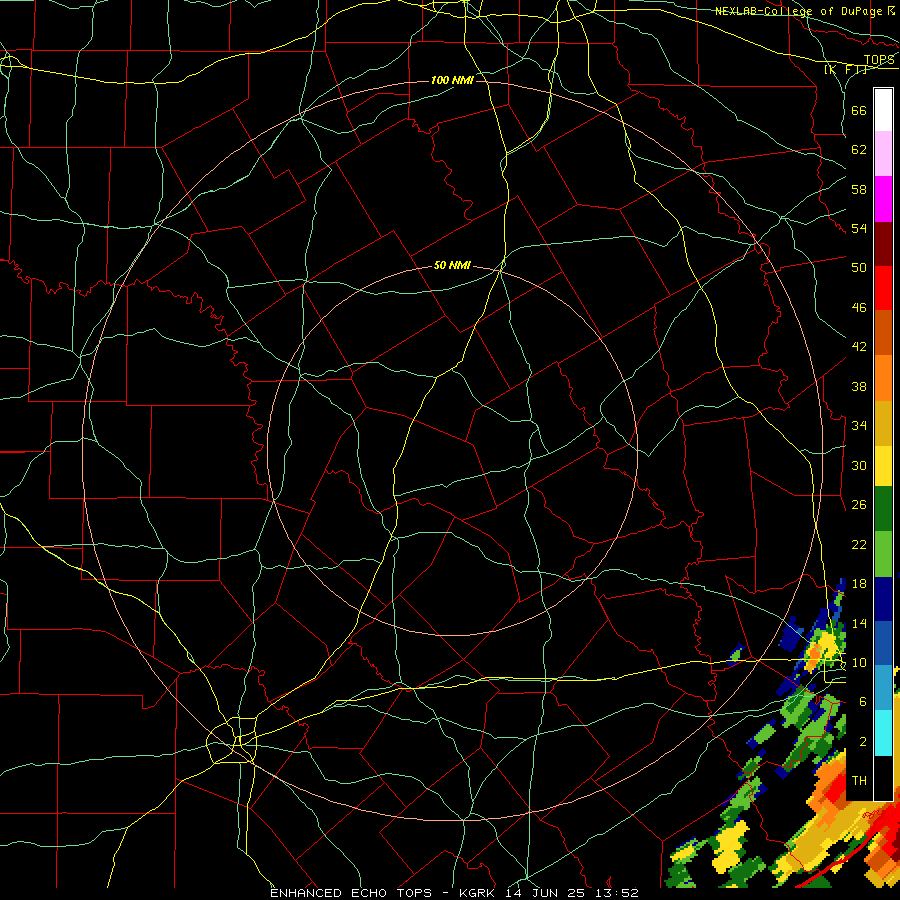Select the legend value "38"
900x900 pixels.
coord(859,386)
